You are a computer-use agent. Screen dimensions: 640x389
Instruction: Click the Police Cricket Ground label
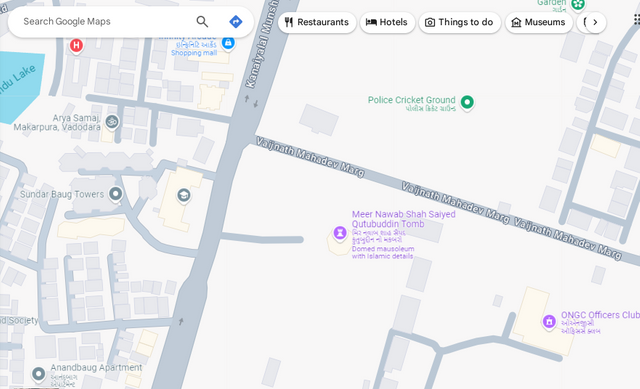point(411,100)
